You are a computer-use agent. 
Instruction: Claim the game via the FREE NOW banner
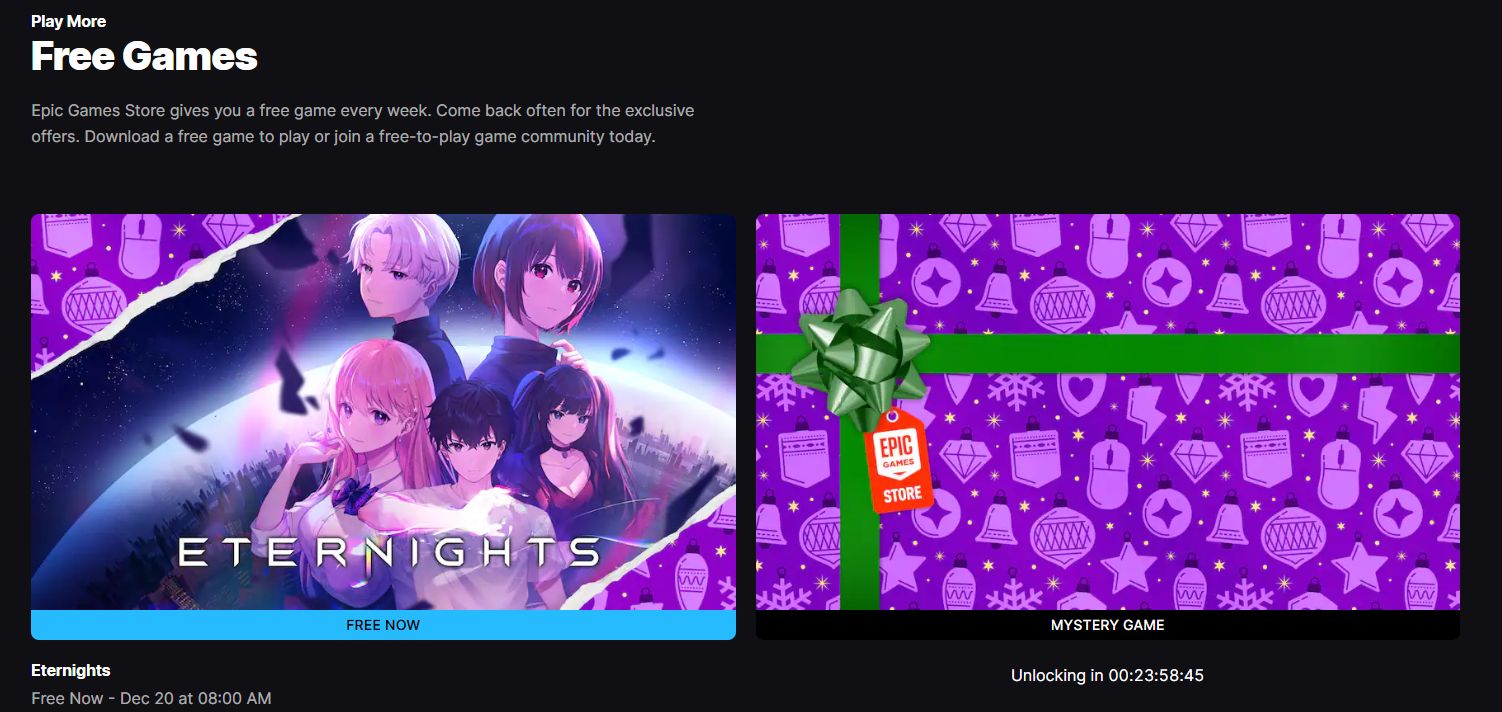click(x=383, y=625)
